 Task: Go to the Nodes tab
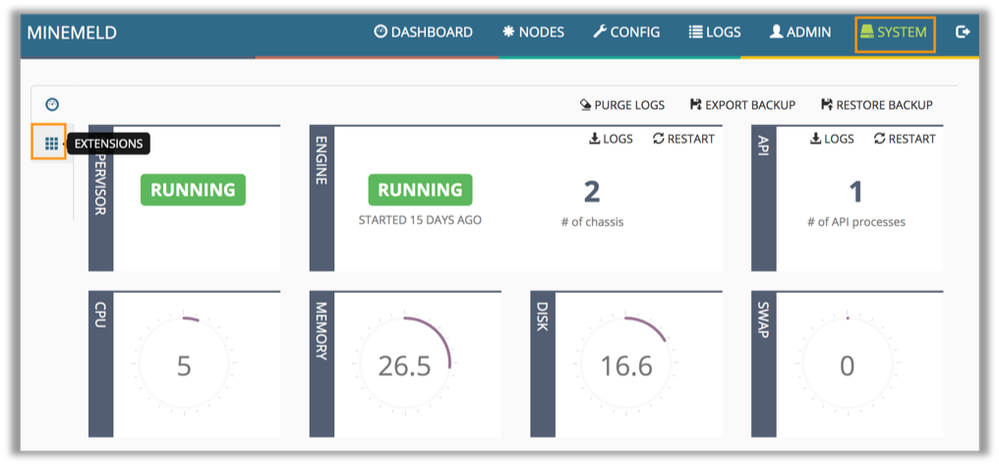[x=533, y=32]
